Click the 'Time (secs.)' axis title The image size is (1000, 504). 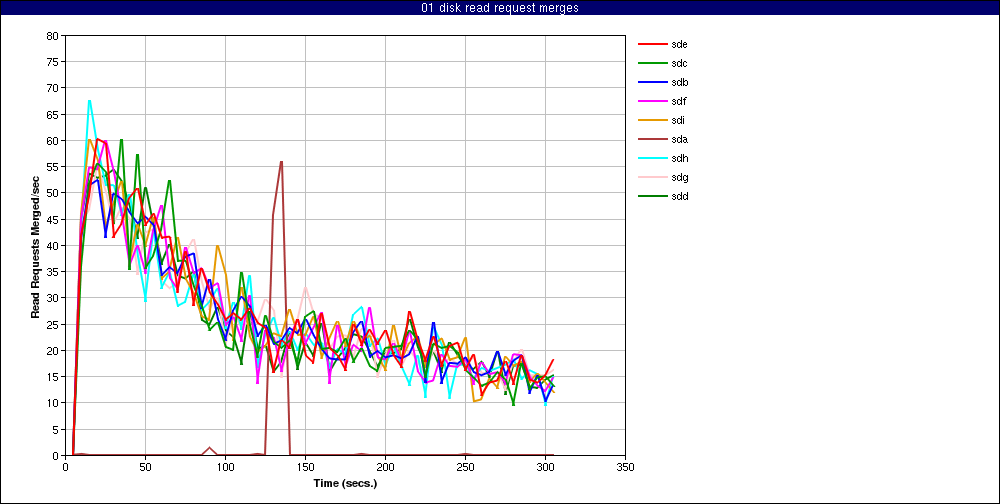(345, 483)
